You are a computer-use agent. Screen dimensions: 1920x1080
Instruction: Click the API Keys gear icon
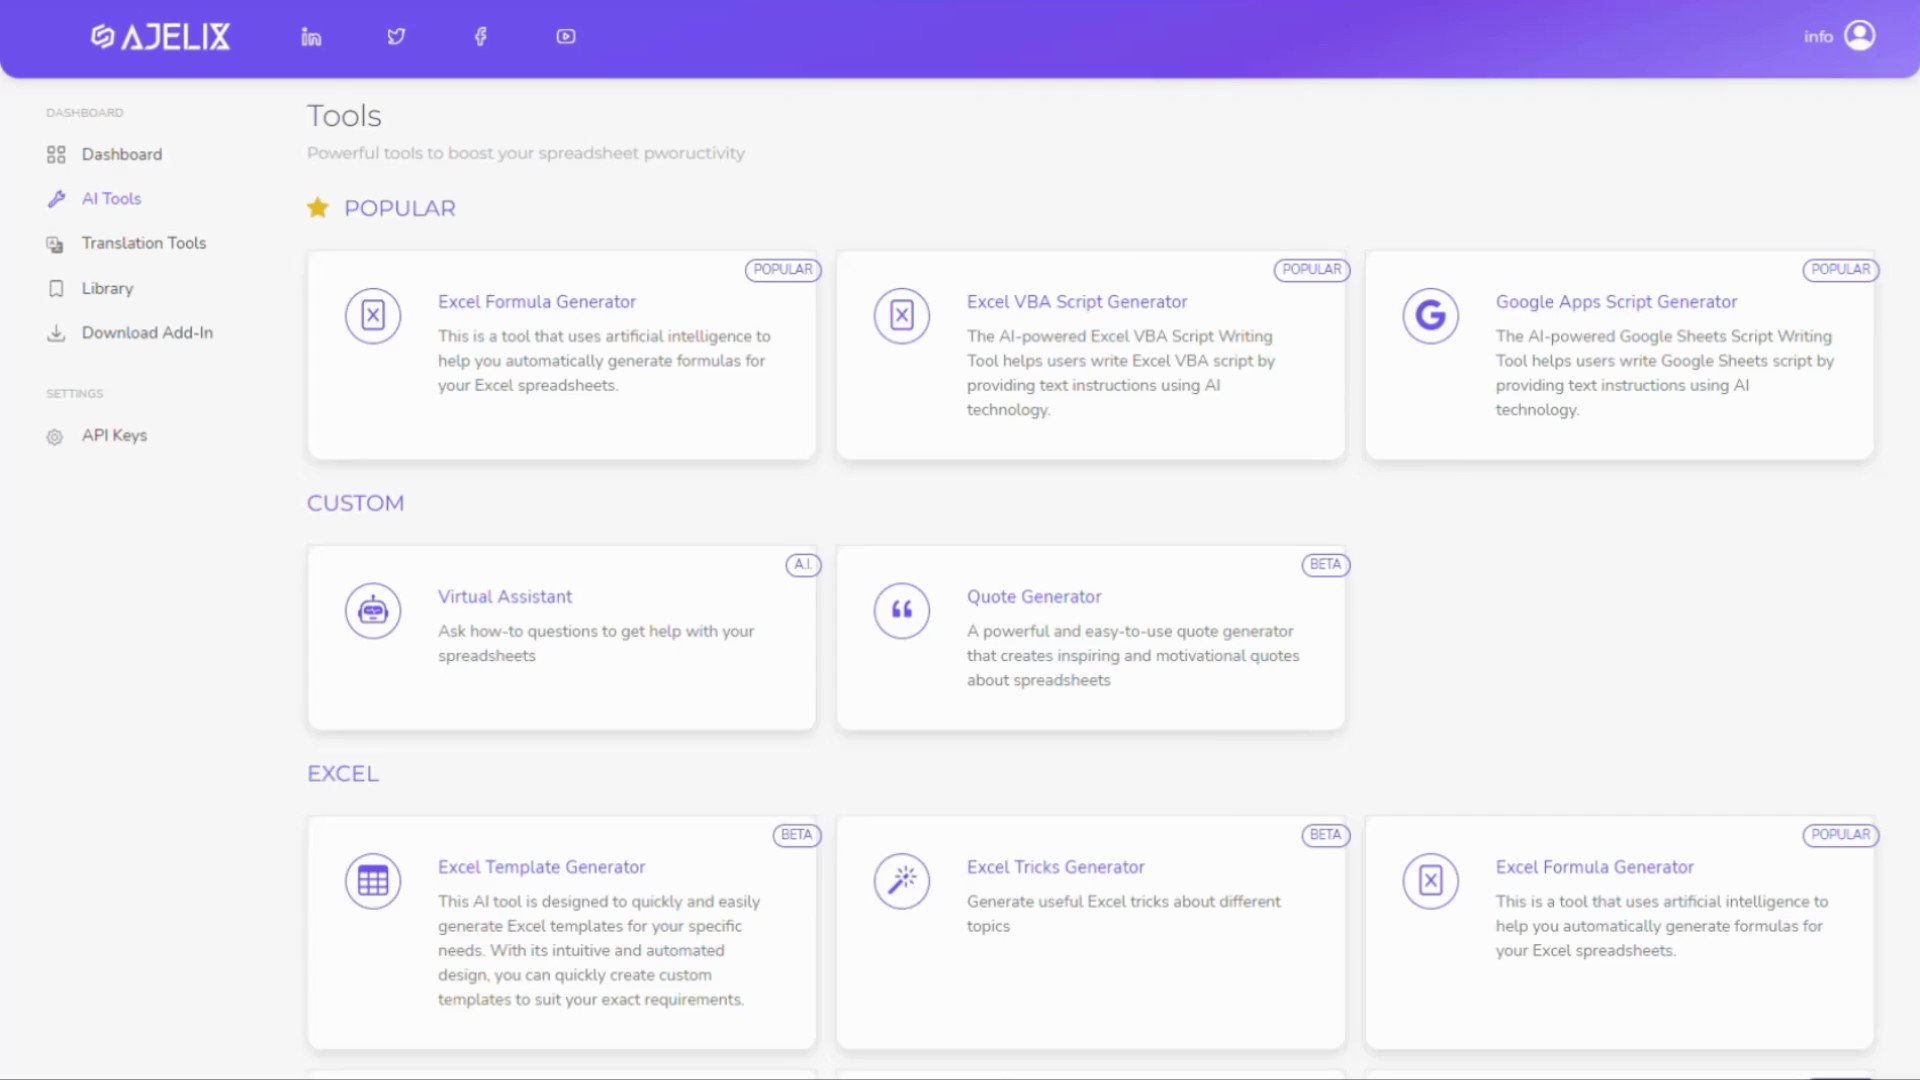[55, 437]
